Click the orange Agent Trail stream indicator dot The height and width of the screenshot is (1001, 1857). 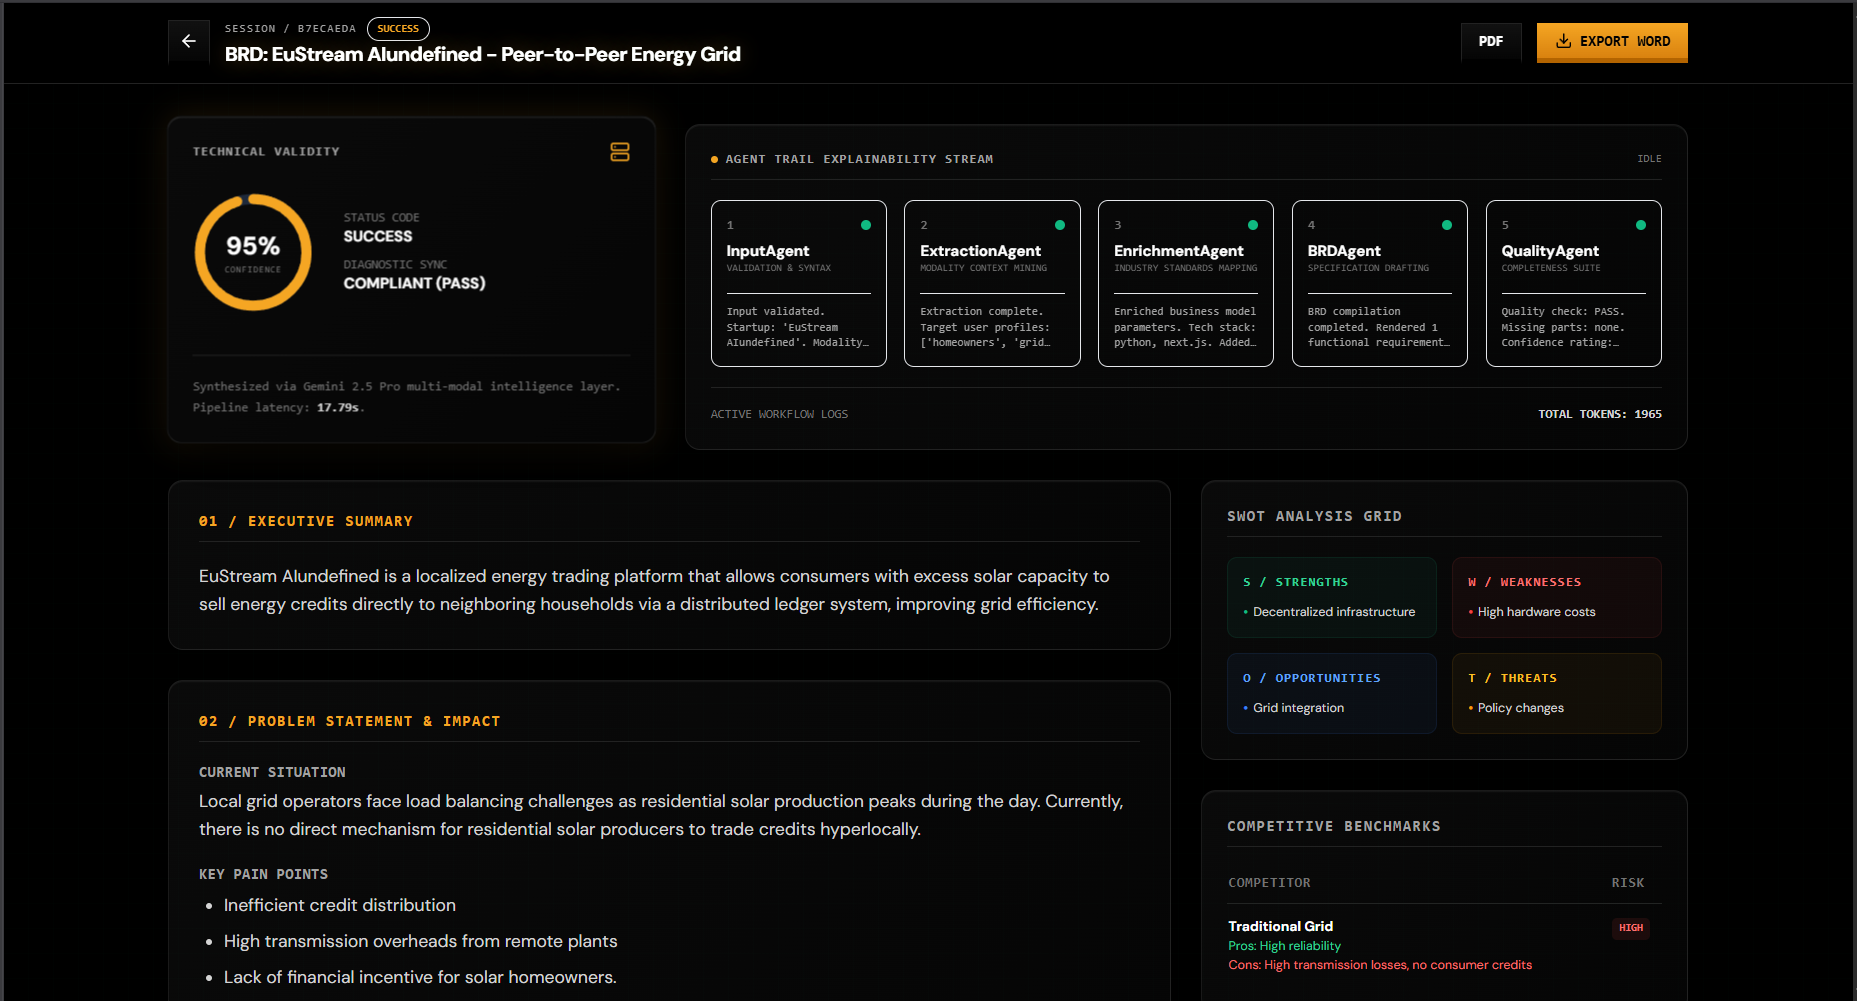coord(714,159)
